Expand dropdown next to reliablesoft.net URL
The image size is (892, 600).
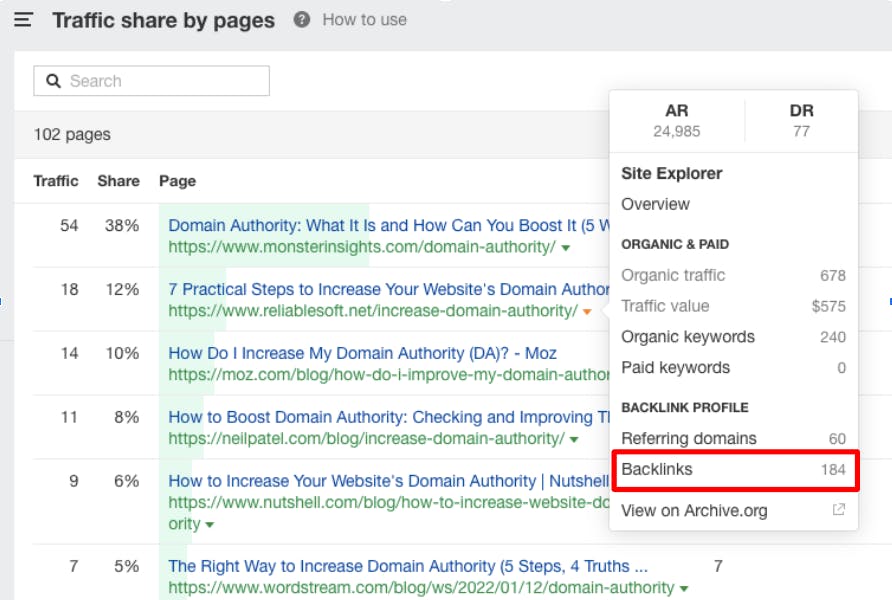point(587,312)
